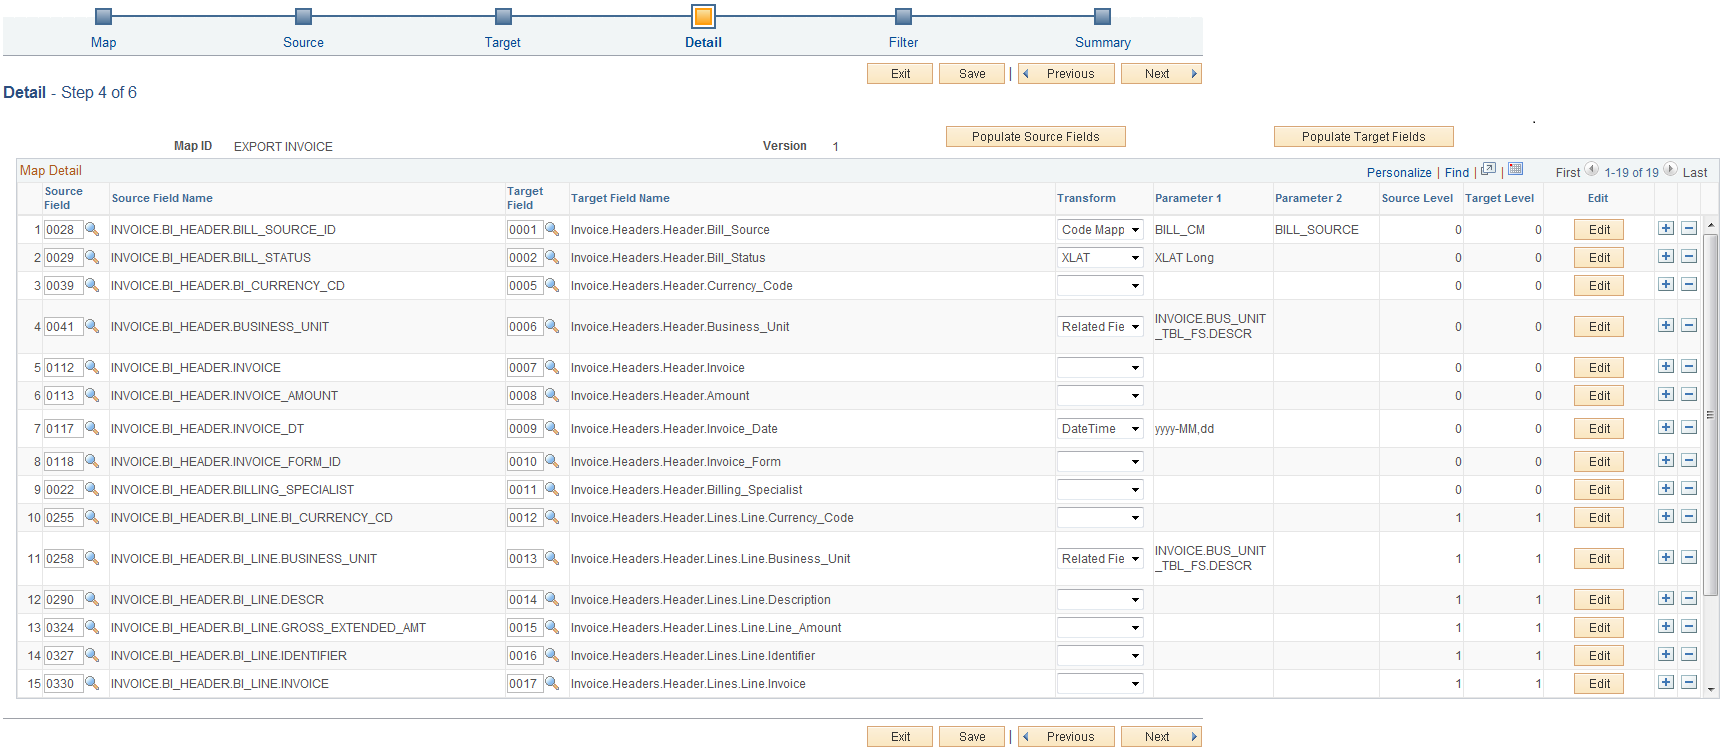Open Transform dropdown for Currency_Code header row
The image size is (1730, 752).
(1100, 286)
